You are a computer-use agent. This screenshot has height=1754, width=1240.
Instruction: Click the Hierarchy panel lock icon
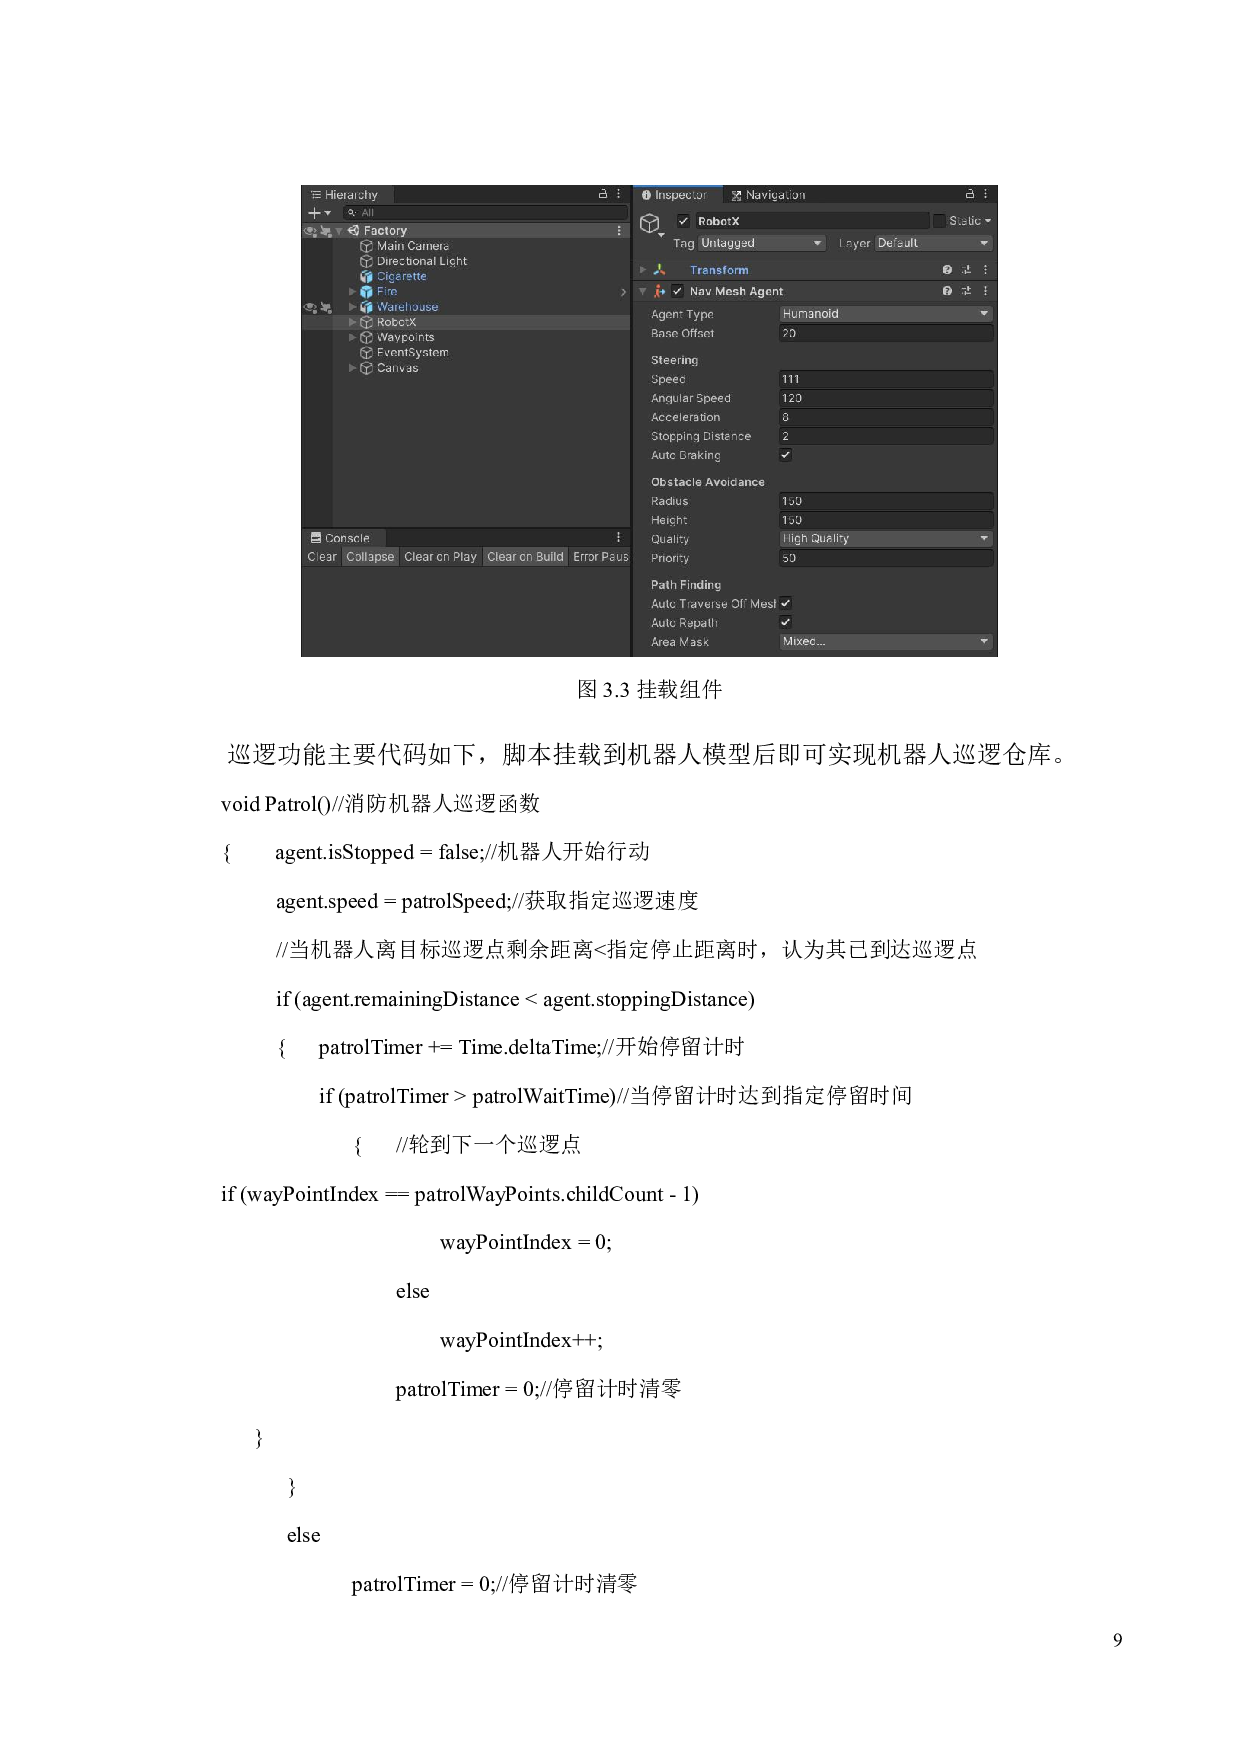(x=603, y=194)
